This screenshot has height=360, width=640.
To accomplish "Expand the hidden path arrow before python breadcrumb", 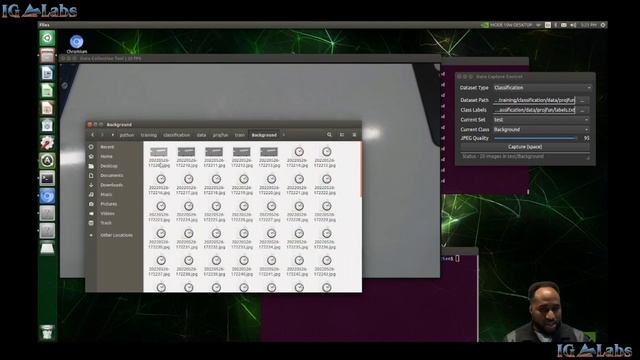I will [113, 135].
